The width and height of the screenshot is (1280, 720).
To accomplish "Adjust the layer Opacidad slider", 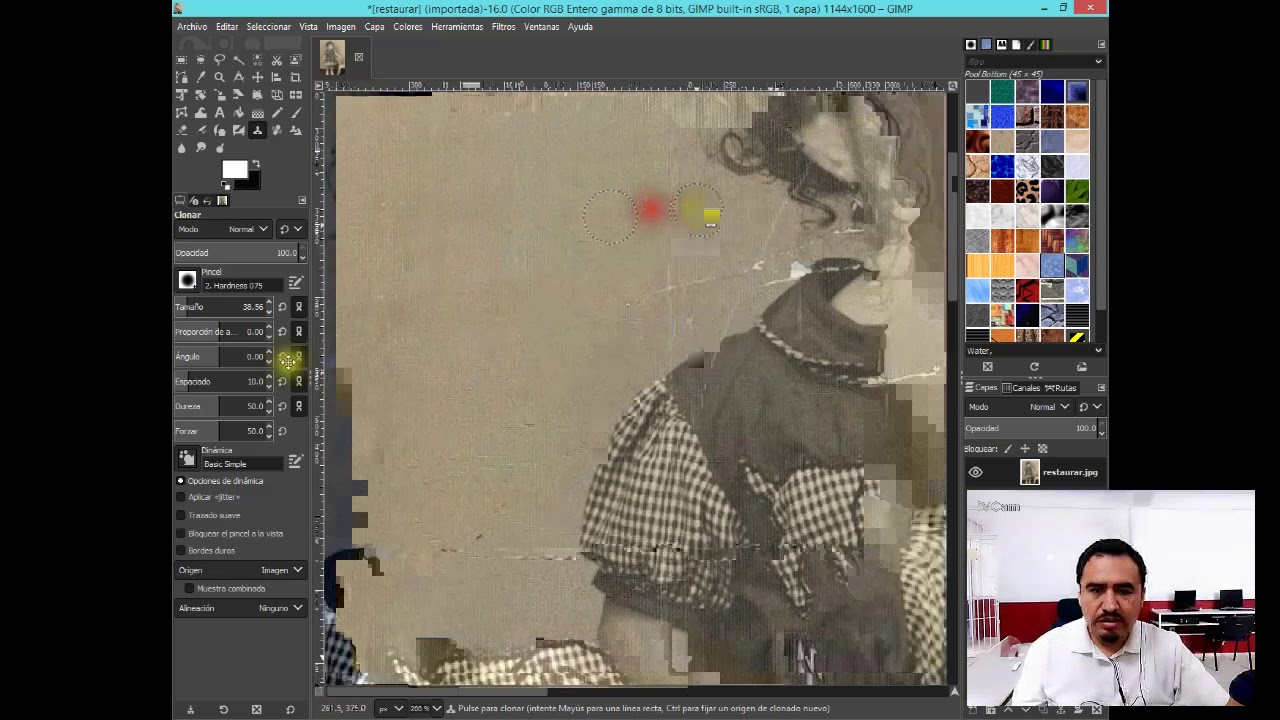I will pyautogui.click(x=1031, y=428).
